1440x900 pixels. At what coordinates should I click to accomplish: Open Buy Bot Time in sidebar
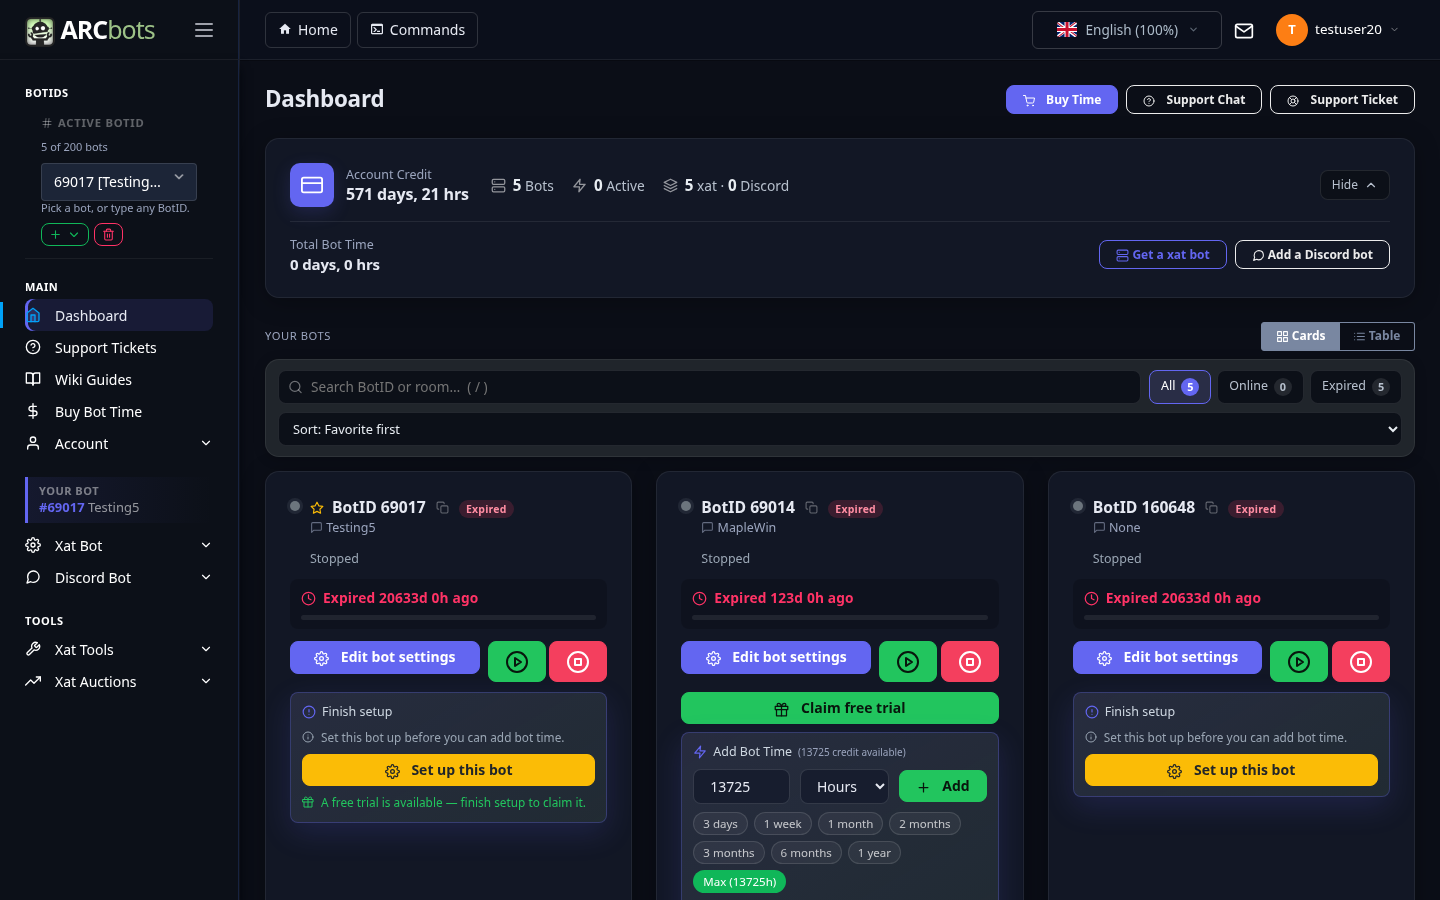tap(119, 412)
